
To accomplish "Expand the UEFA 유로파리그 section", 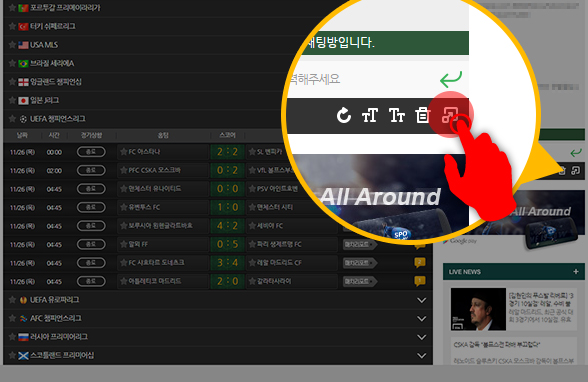I will (422, 300).
